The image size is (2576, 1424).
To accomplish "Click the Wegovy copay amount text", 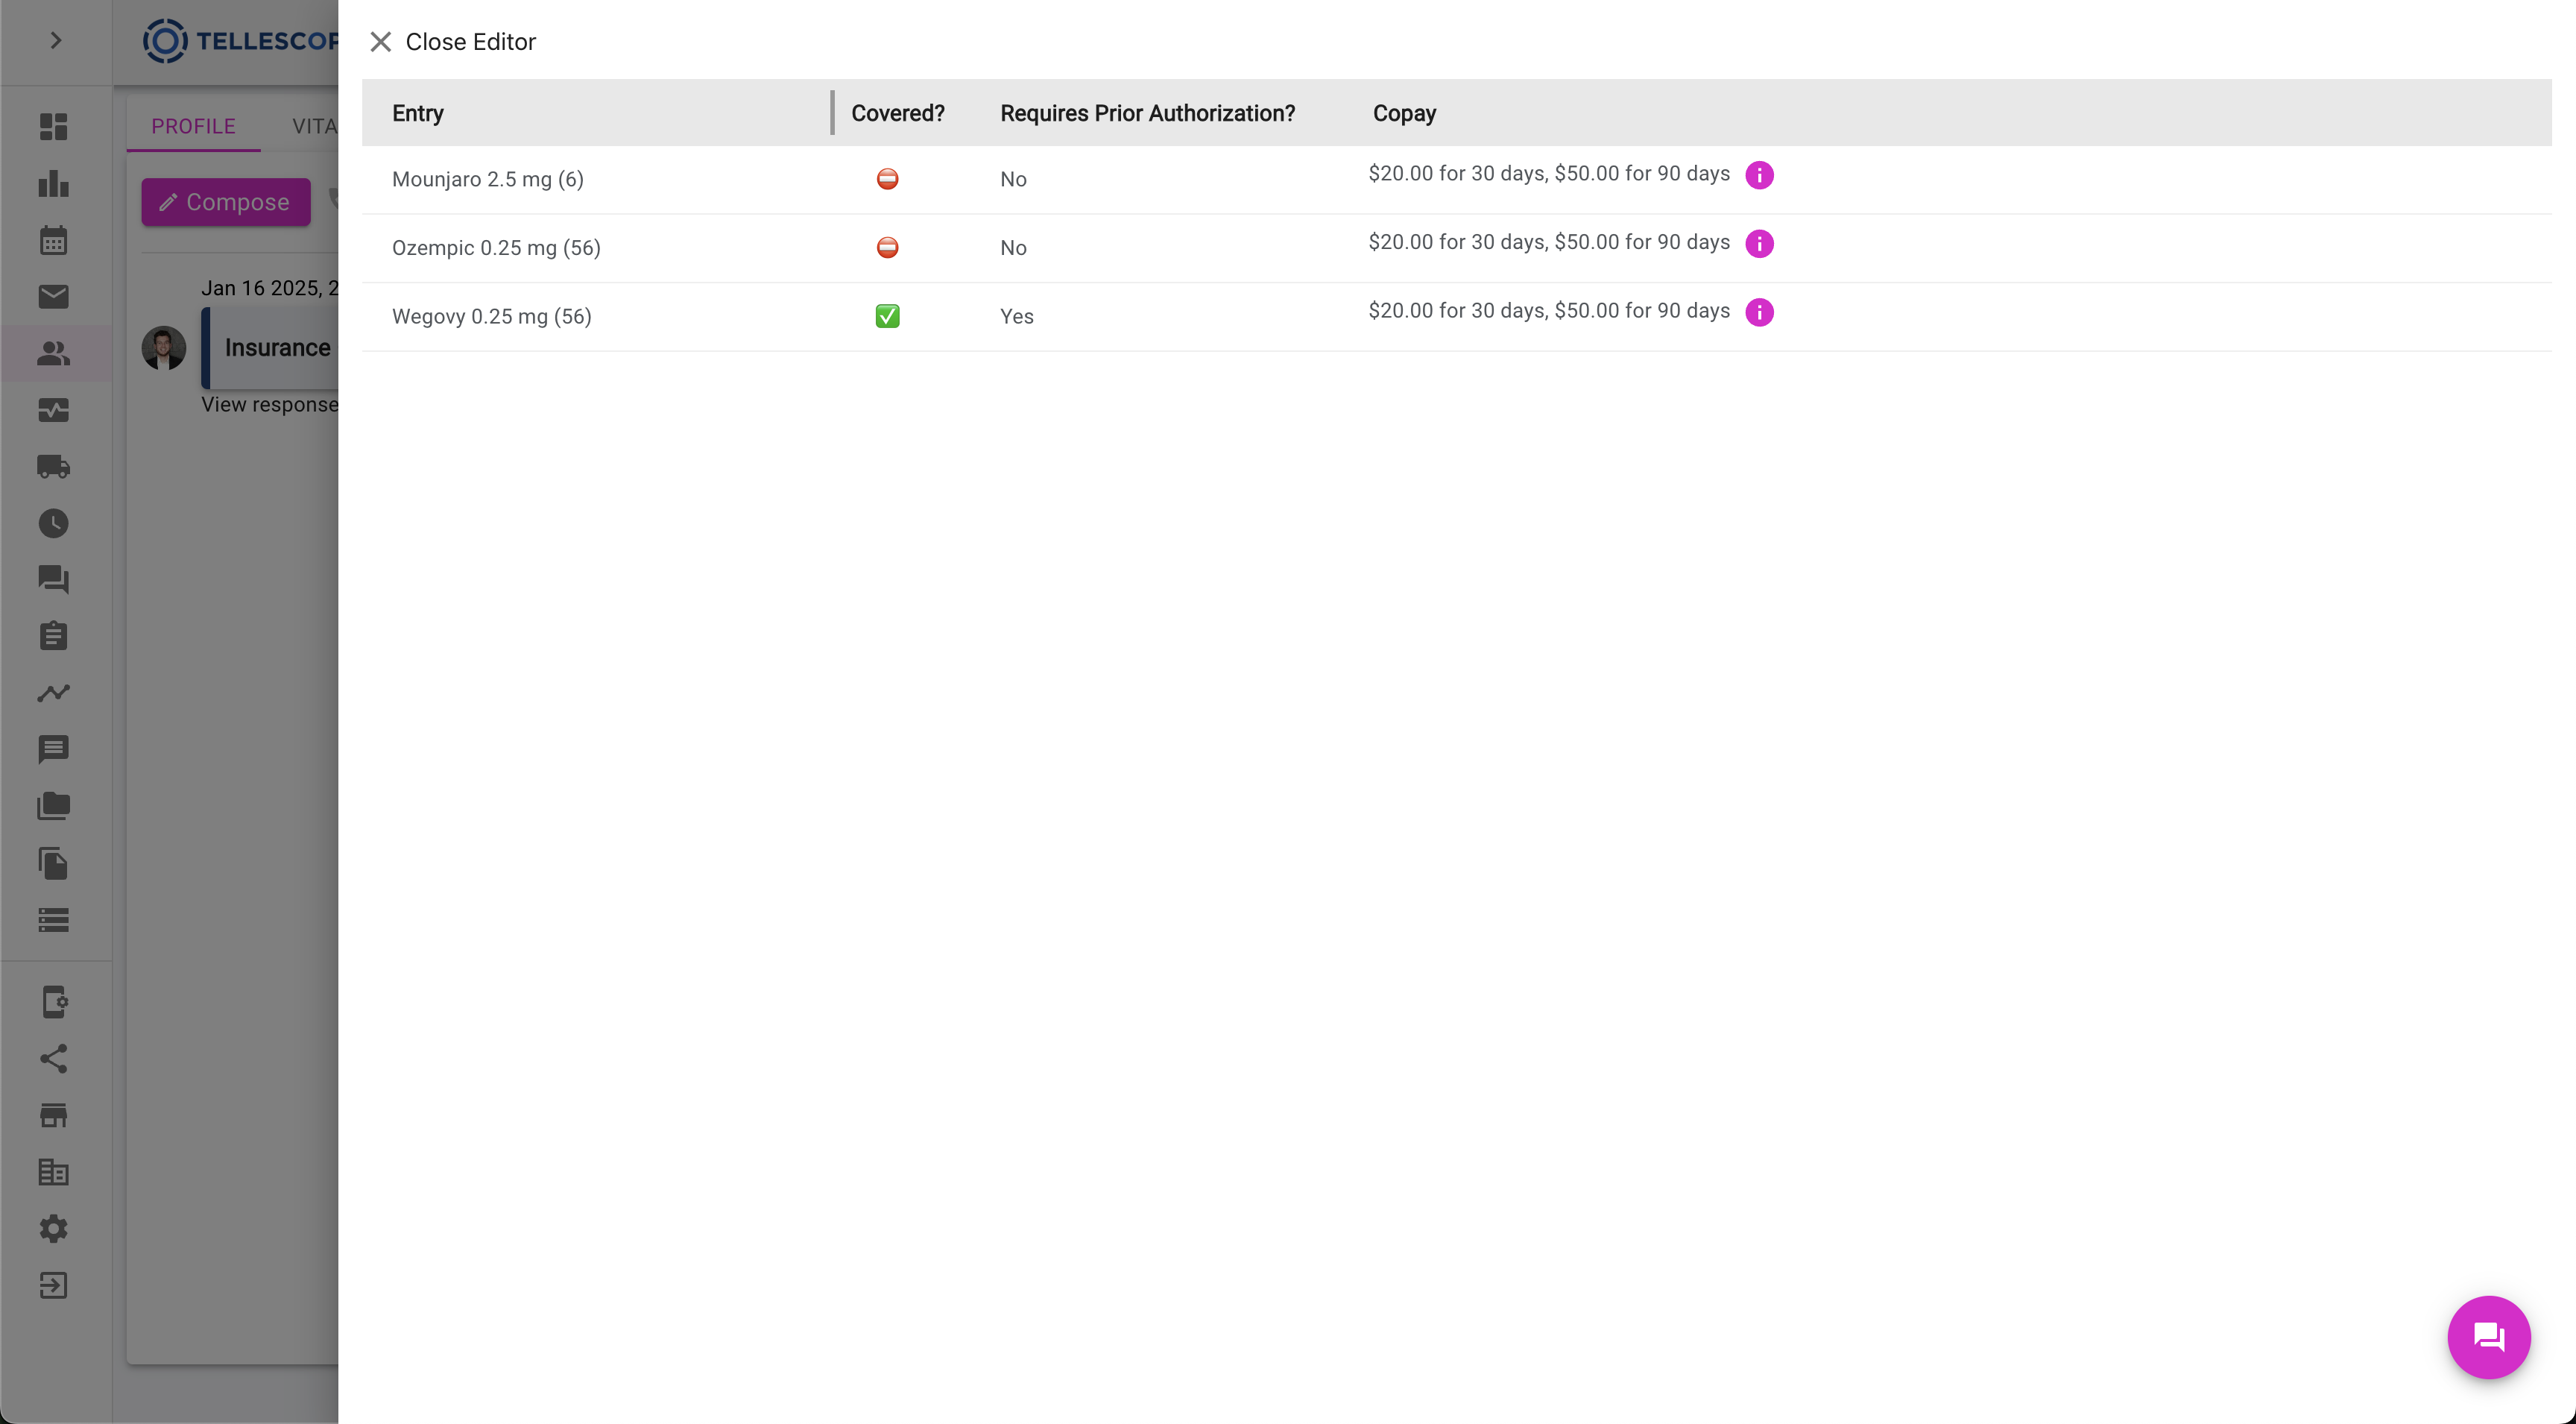I will click(x=1549, y=311).
